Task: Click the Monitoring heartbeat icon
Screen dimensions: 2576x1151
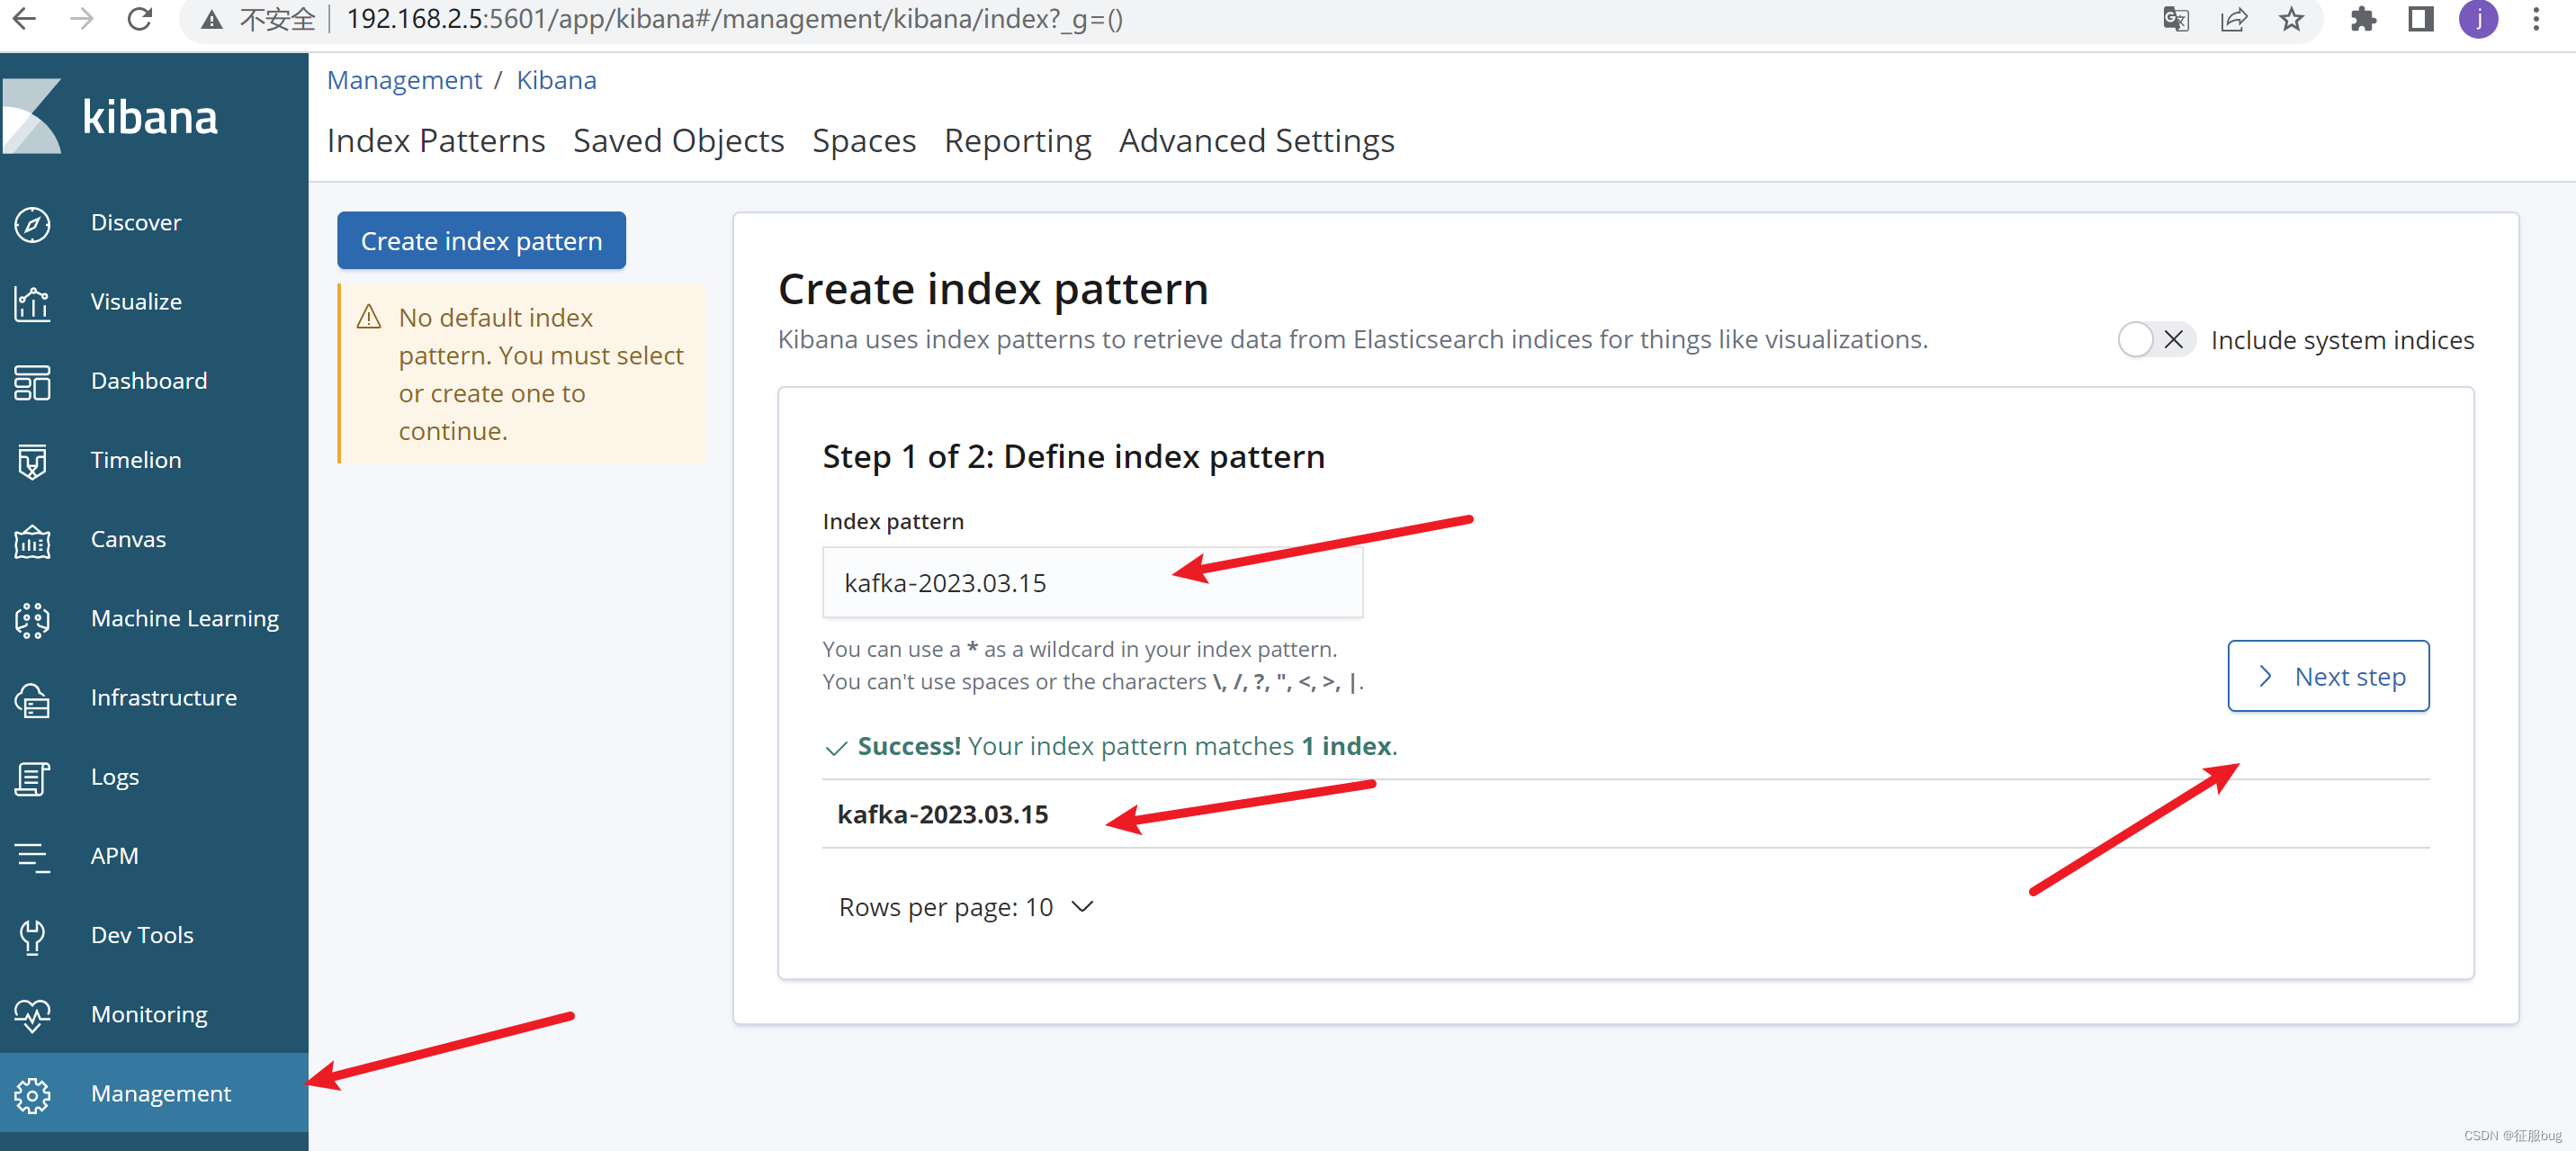Action: (x=32, y=1015)
